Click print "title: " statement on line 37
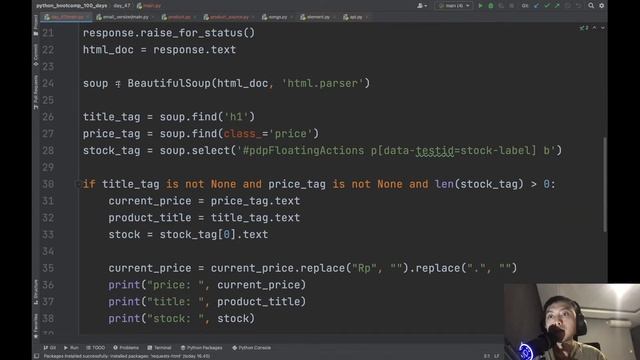The width and height of the screenshot is (640, 360). click(x=207, y=302)
